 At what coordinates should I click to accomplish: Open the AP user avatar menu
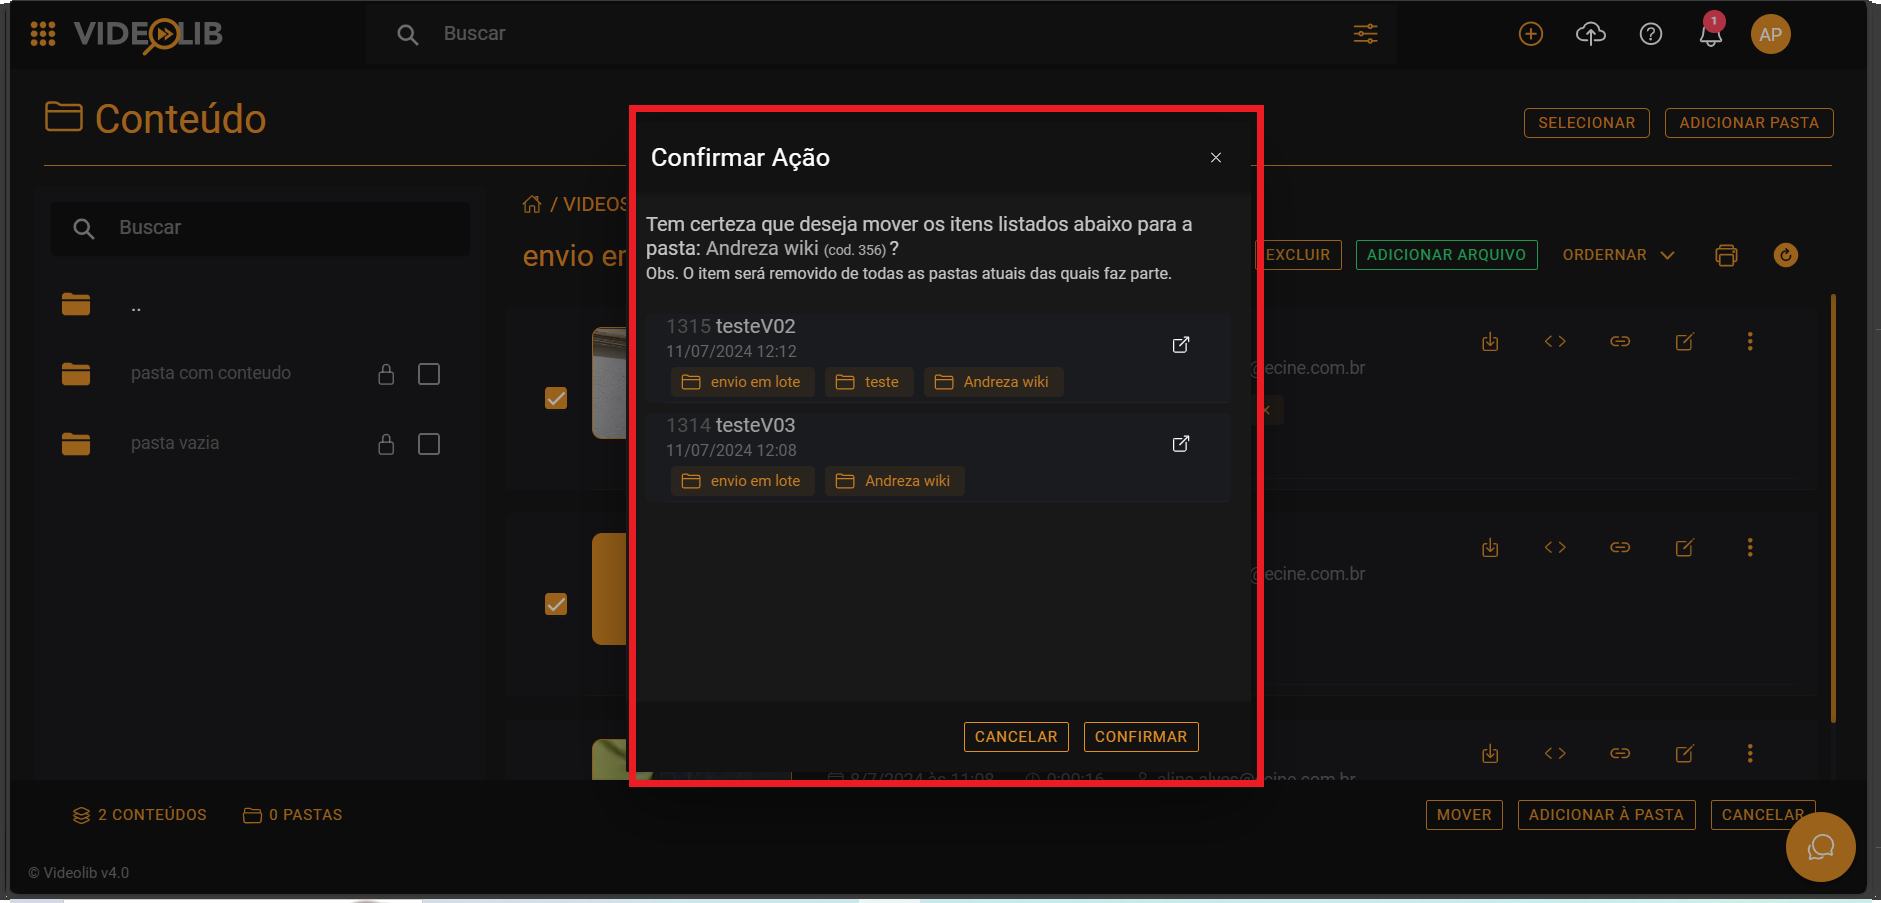point(1770,34)
